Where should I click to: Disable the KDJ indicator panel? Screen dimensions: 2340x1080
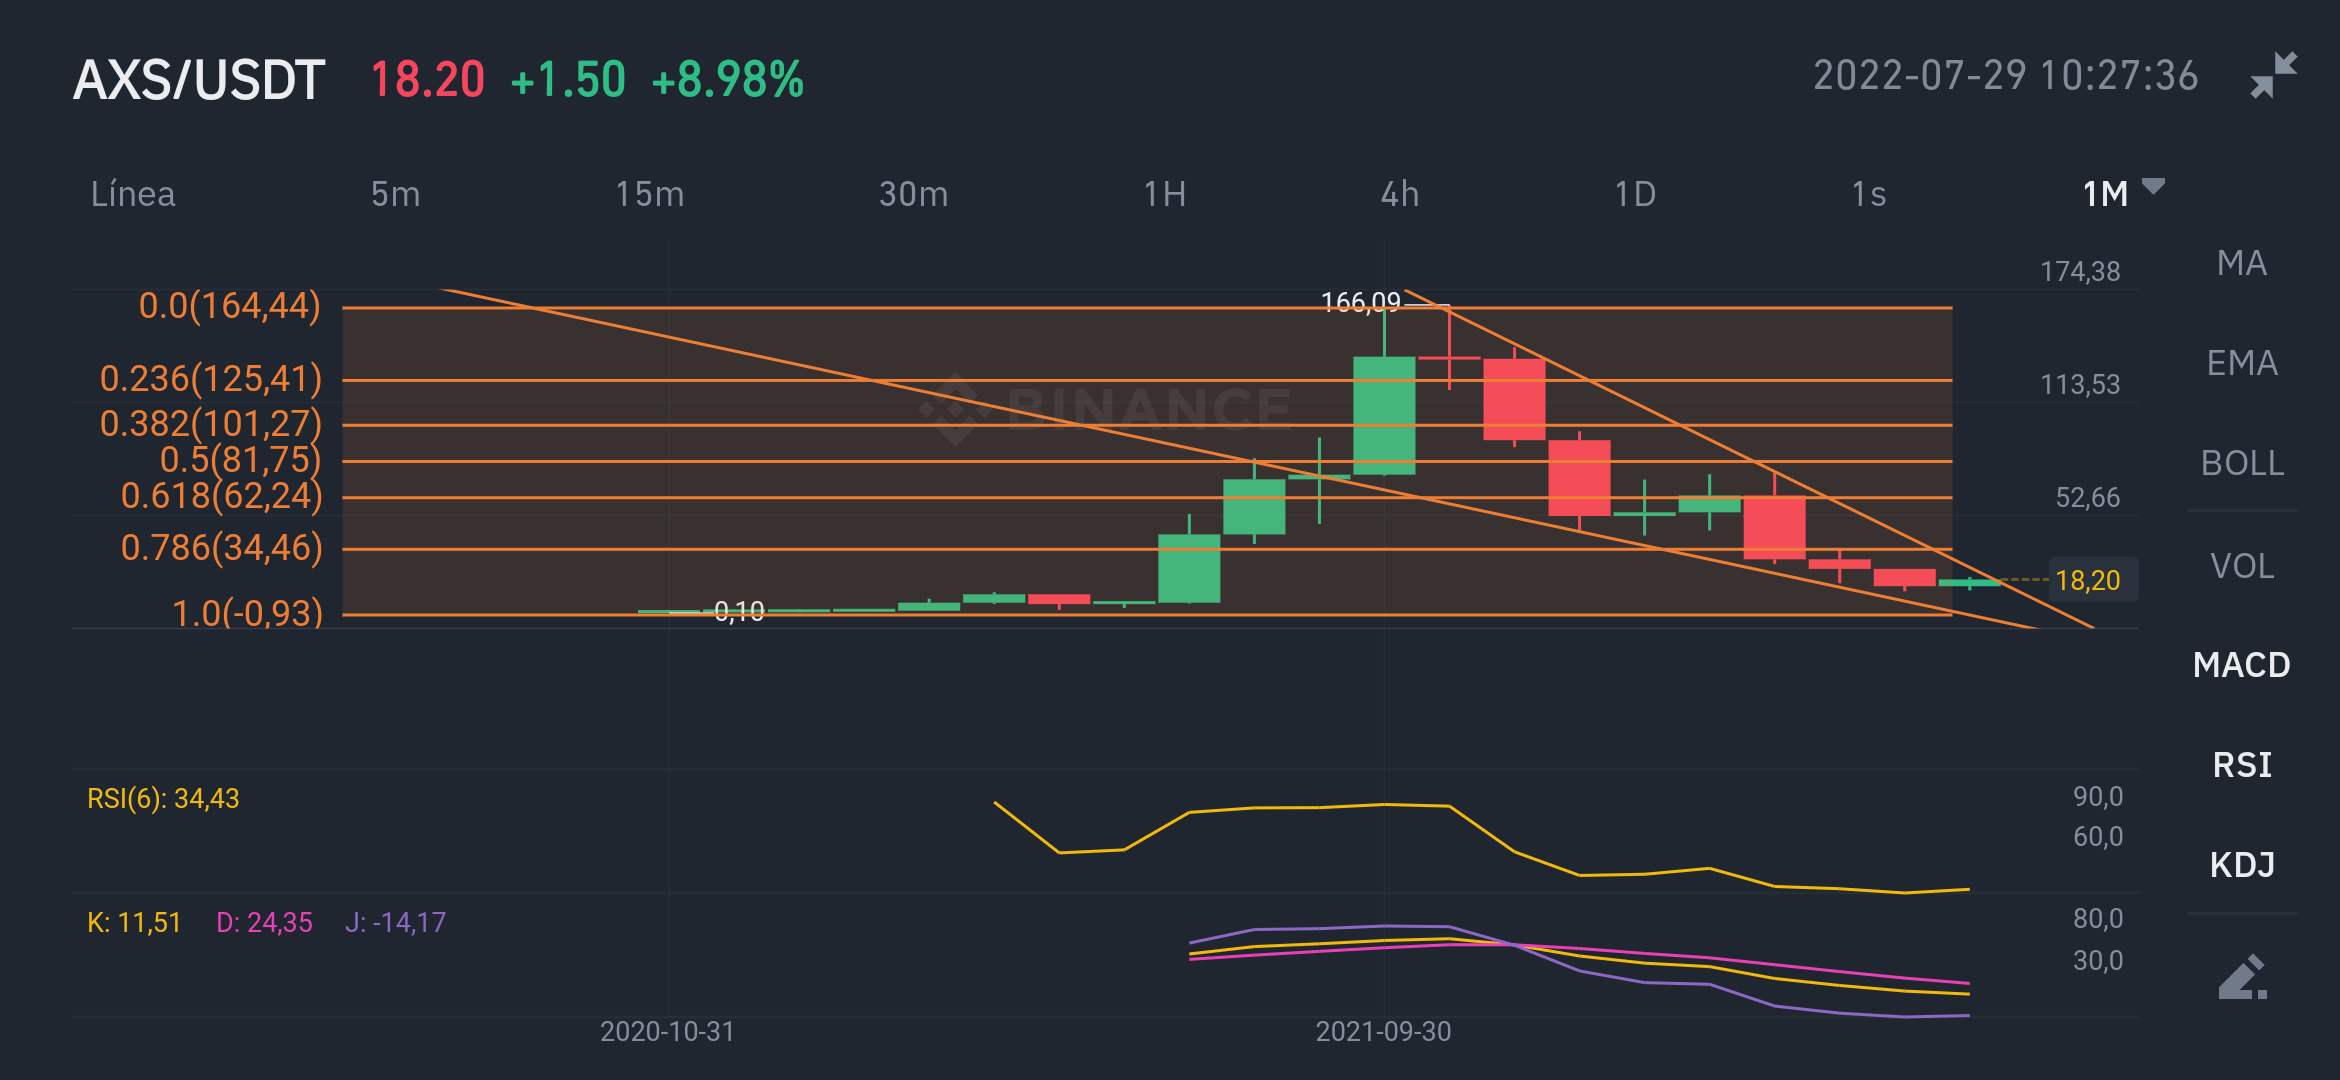point(2241,864)
